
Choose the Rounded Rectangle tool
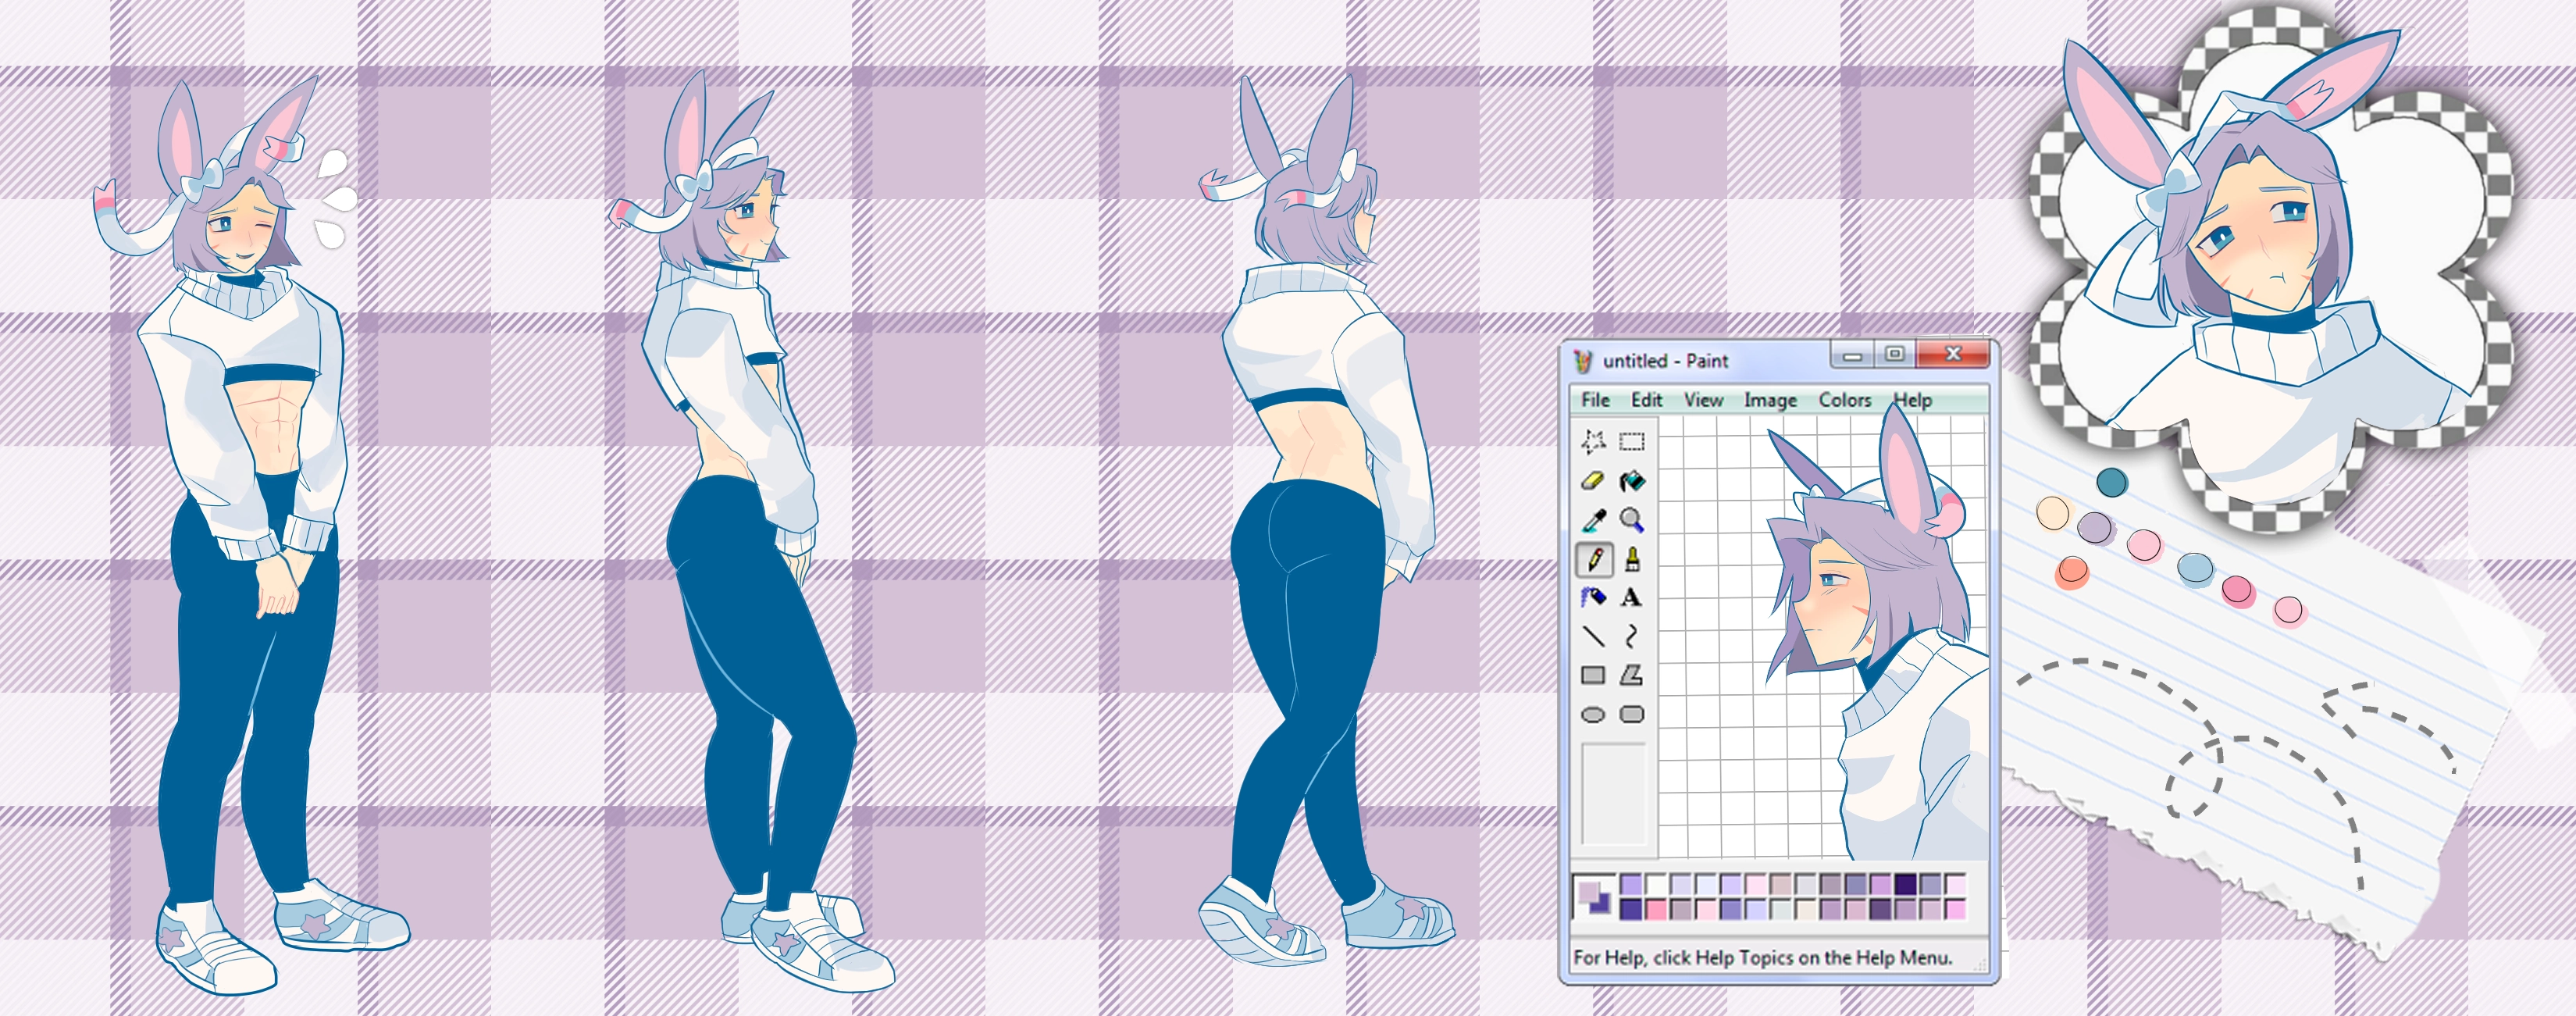click(x=1632, y=714)
